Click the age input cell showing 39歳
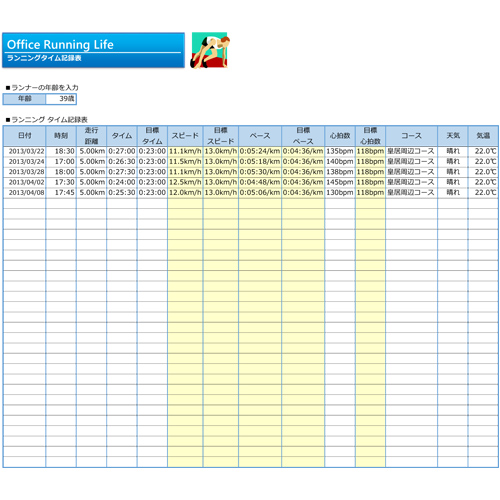Screen dimensions: 500x500 point(61,99)
